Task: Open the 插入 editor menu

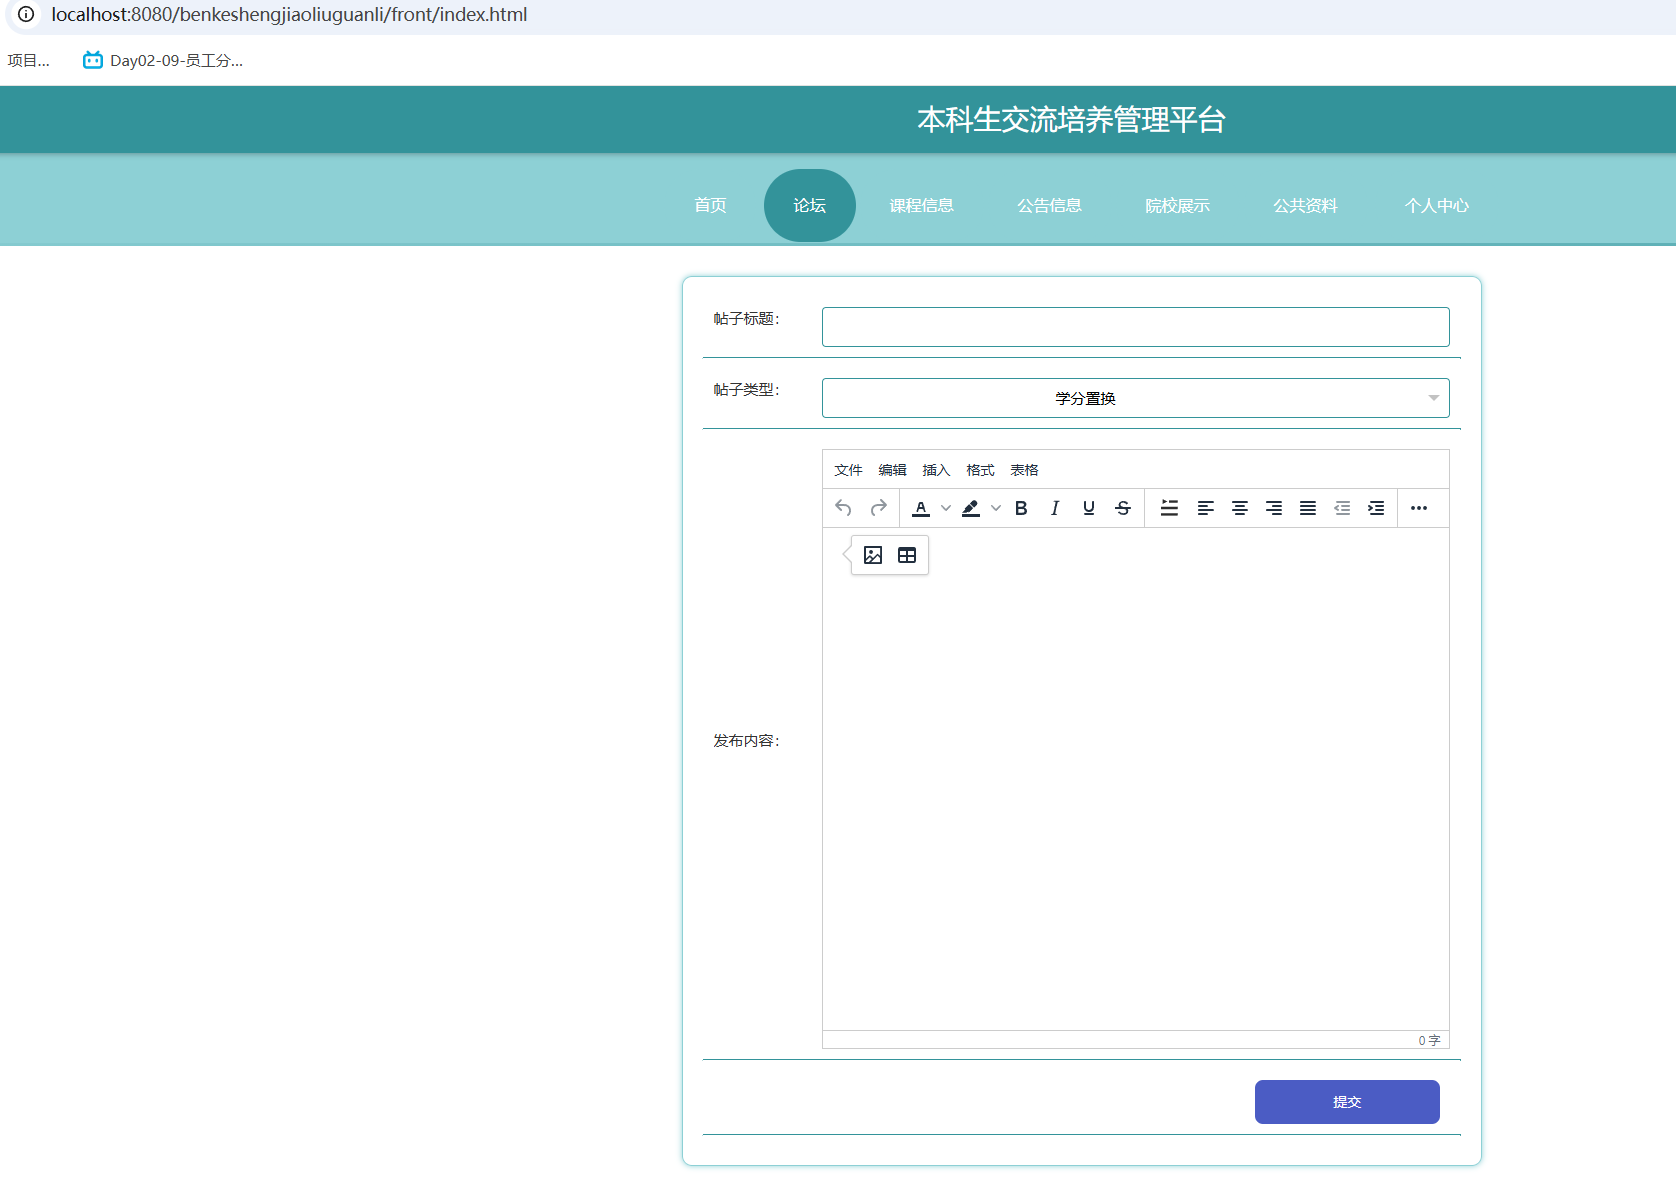Action: (936, 470)
